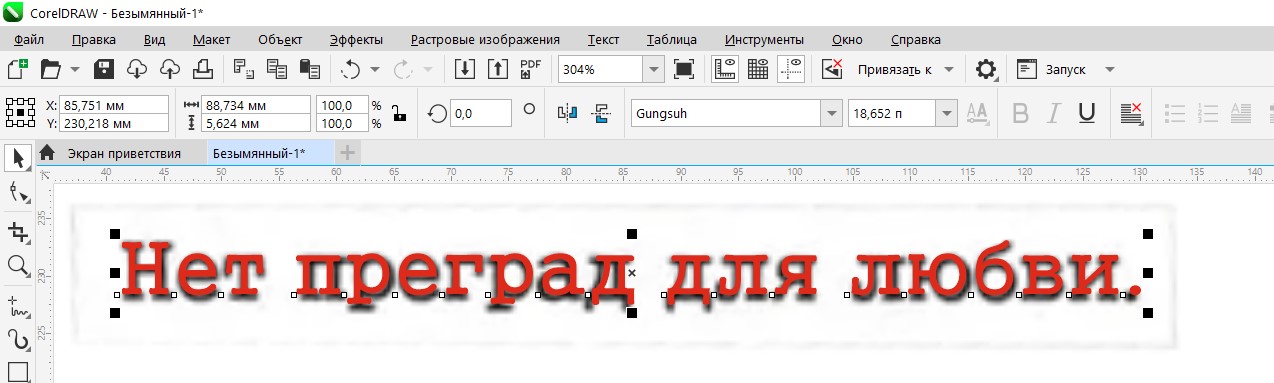The width and height of the screenshot is (1274, 383).
Task: Open the Файл menu
Action: [x=29, y=40]
